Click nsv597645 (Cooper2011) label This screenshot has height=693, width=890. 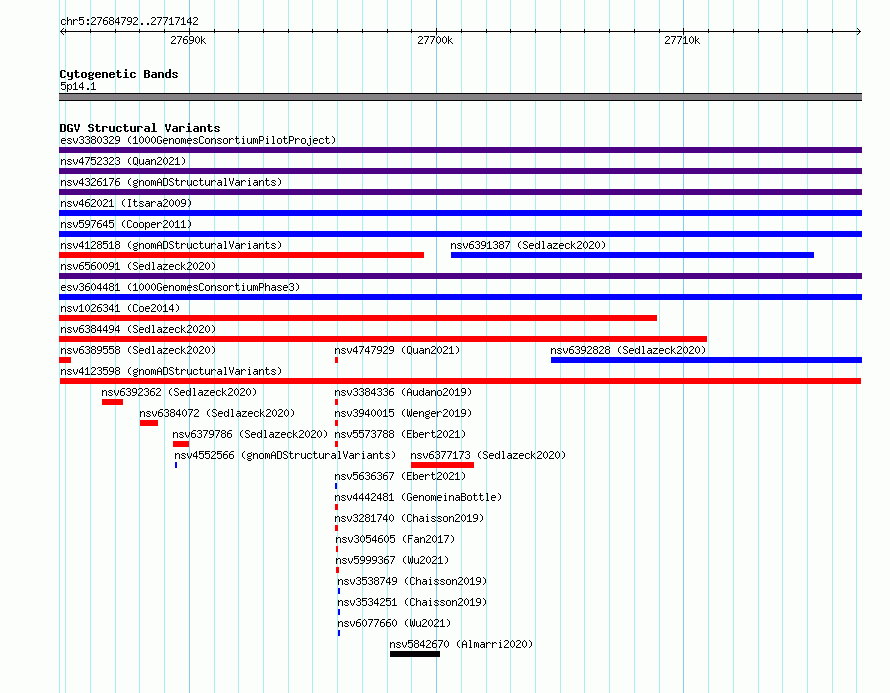[x=126, y=224]
